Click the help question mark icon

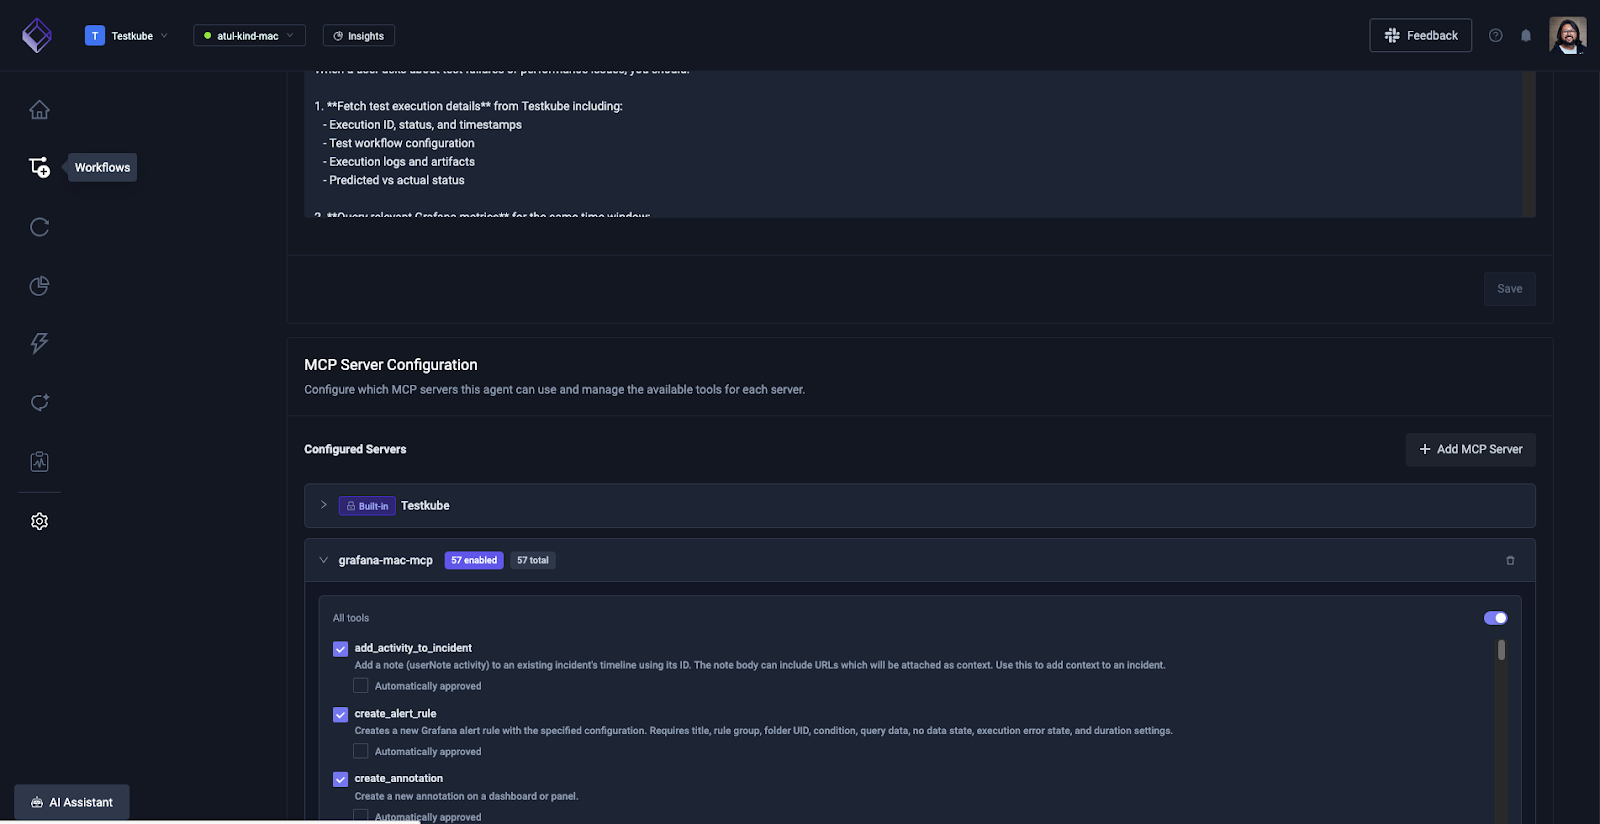pos(1495,35)
